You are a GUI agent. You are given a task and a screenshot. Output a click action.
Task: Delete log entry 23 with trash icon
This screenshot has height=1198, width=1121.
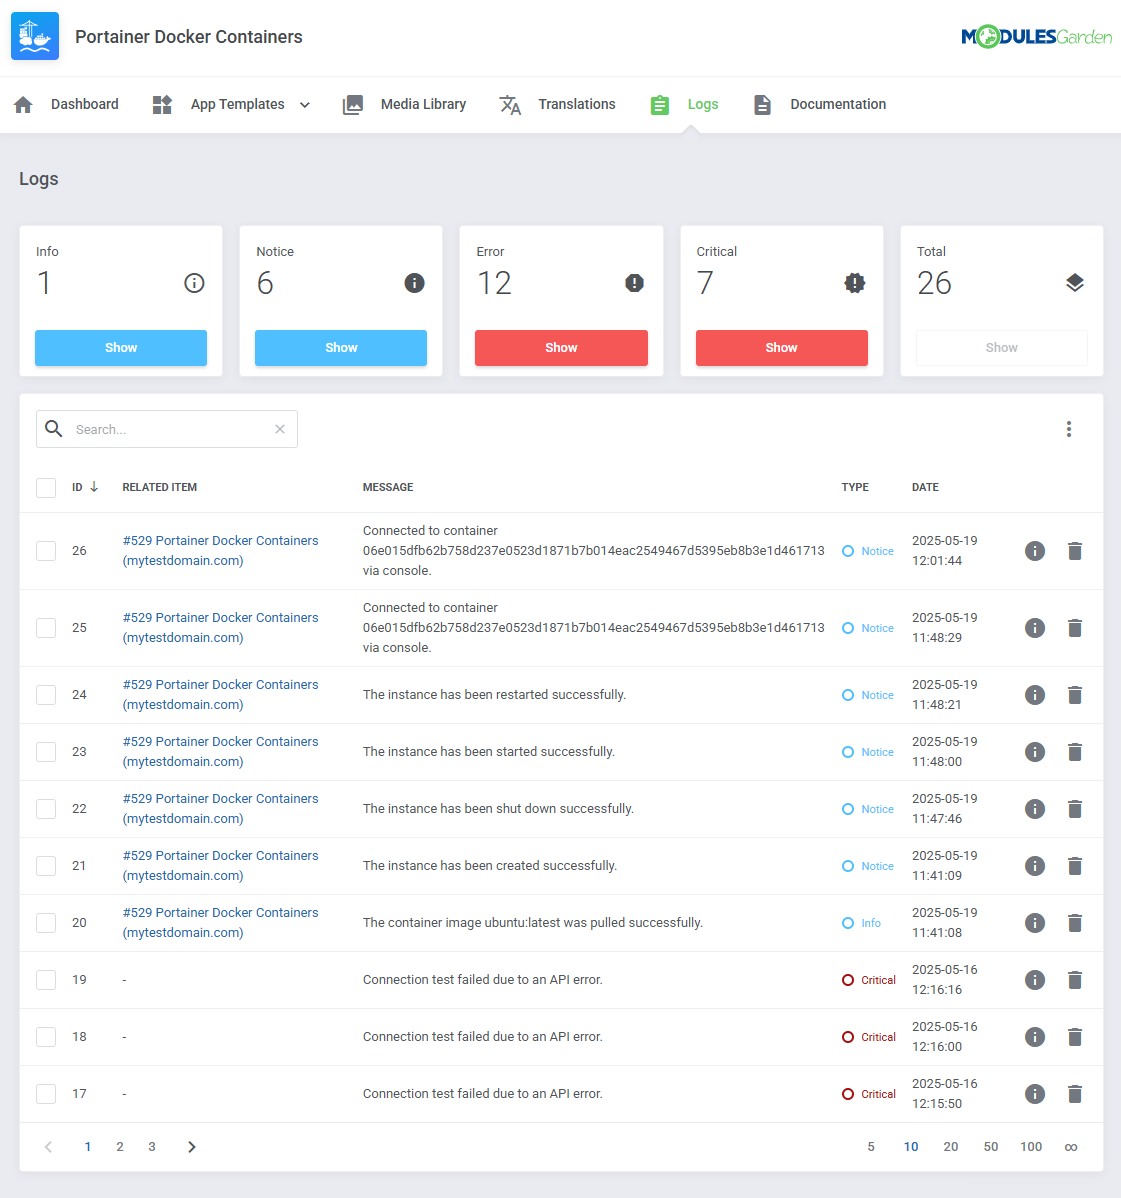tap(1074, 752)
